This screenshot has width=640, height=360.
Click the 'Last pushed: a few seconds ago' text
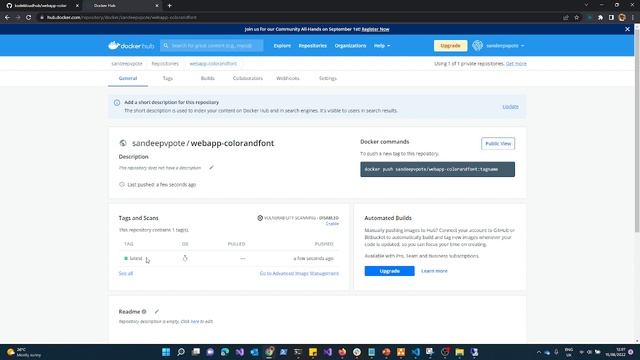tap(162, 184)
